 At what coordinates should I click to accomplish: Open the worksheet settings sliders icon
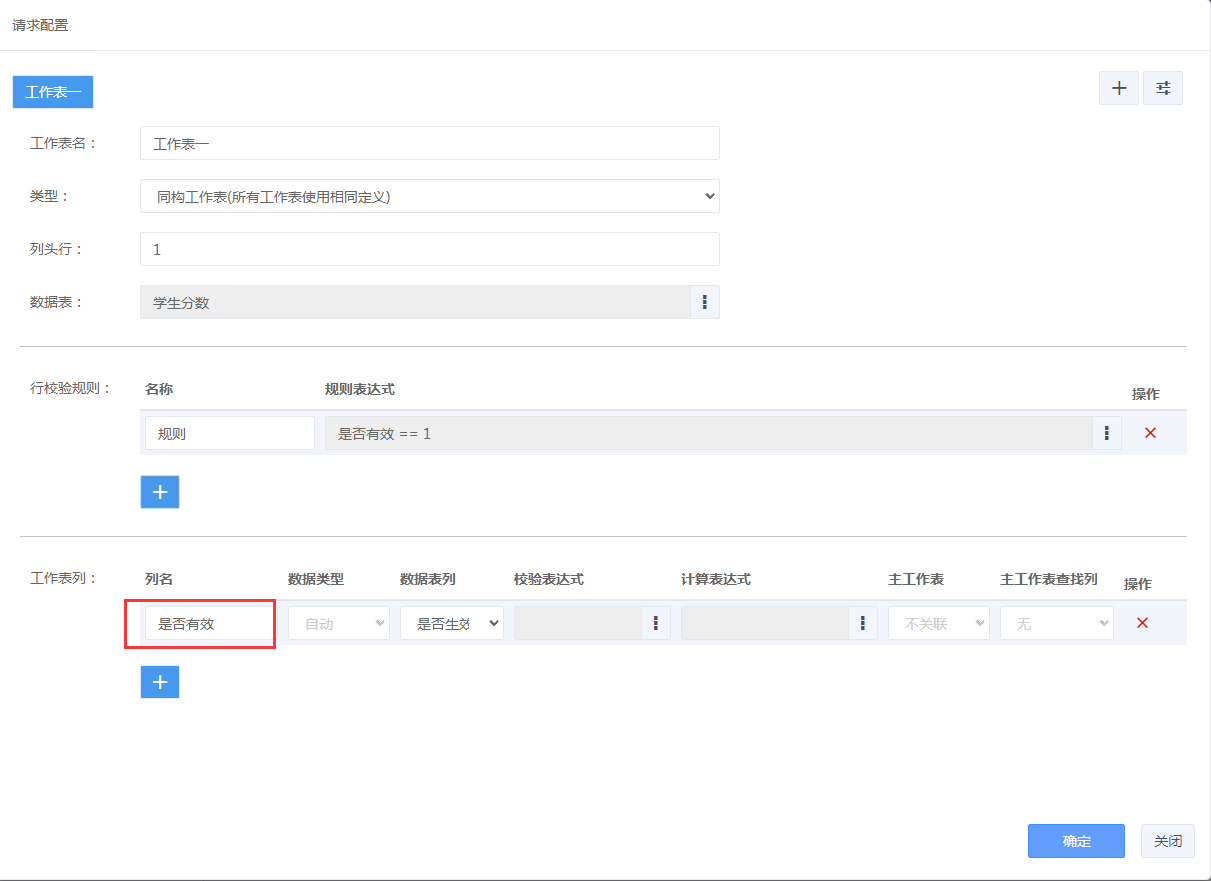click(1163, 88)
